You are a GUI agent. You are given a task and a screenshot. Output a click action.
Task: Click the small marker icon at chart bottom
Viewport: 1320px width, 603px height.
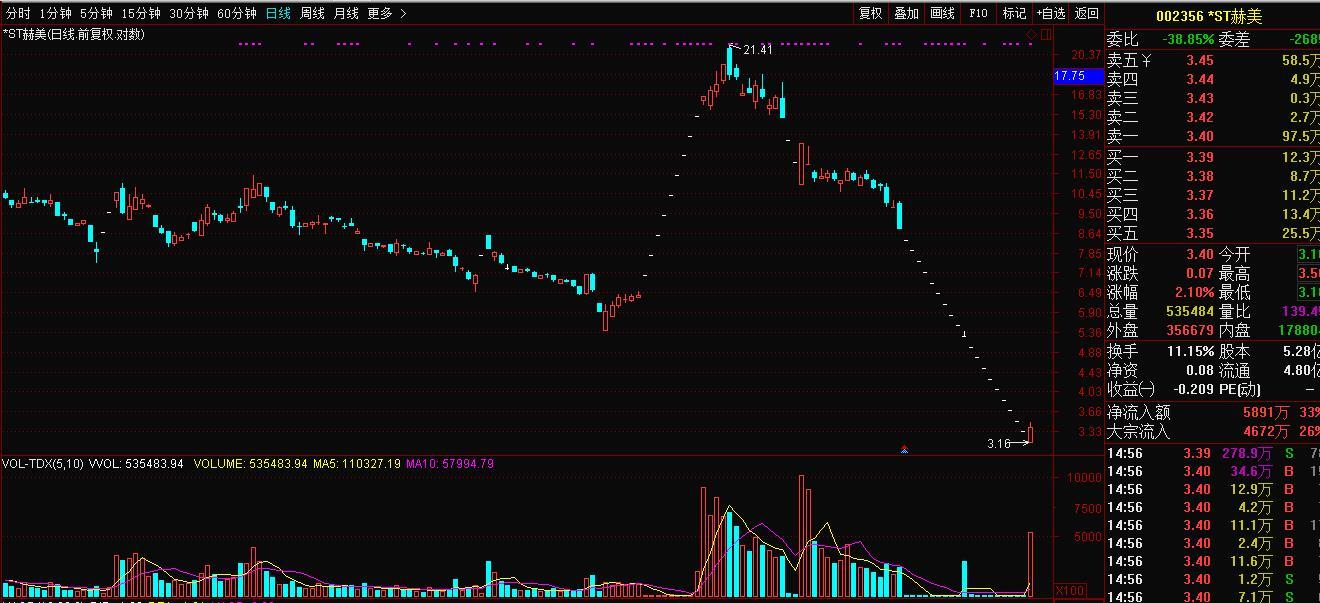904,449
